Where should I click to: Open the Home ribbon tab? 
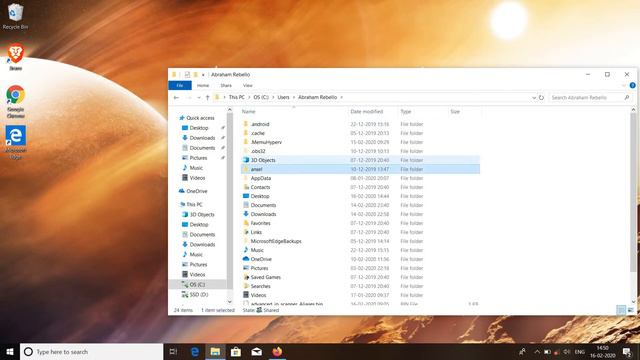203,85
